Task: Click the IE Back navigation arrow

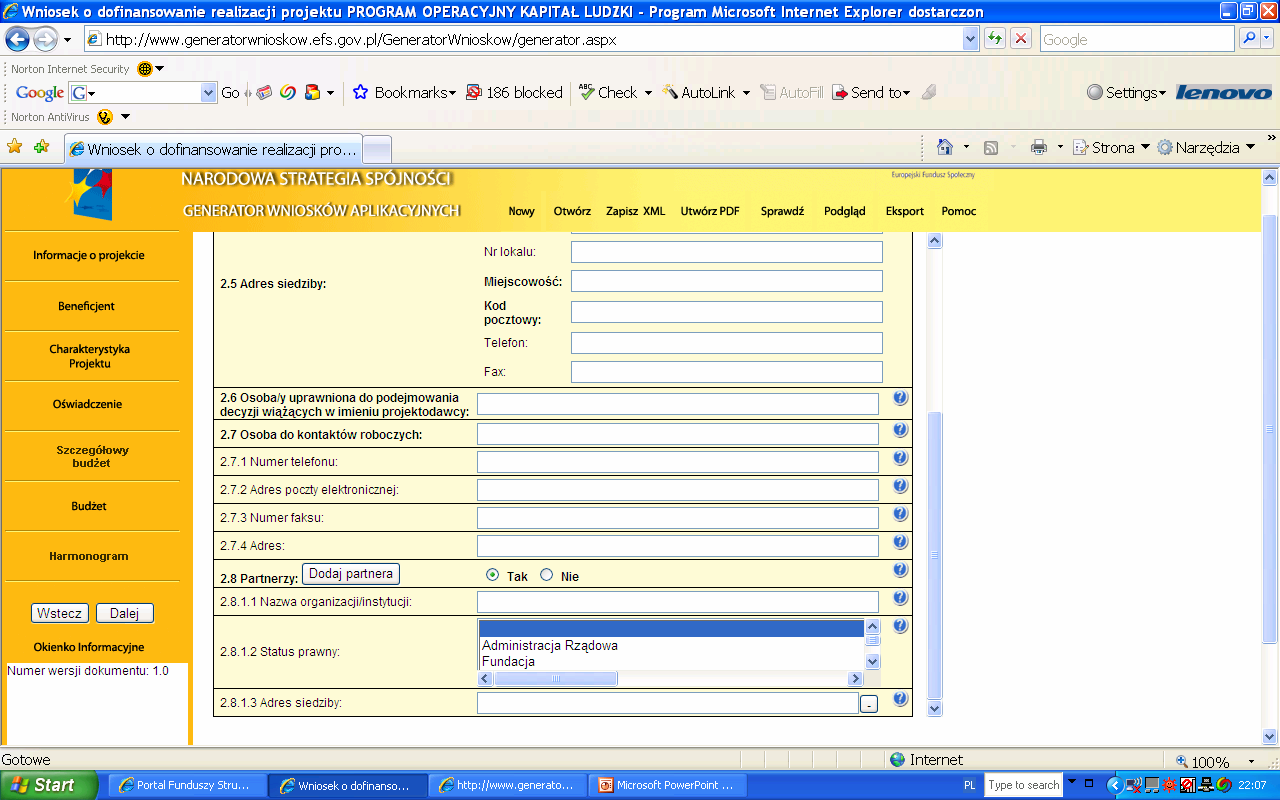Action: pos(17,40)
